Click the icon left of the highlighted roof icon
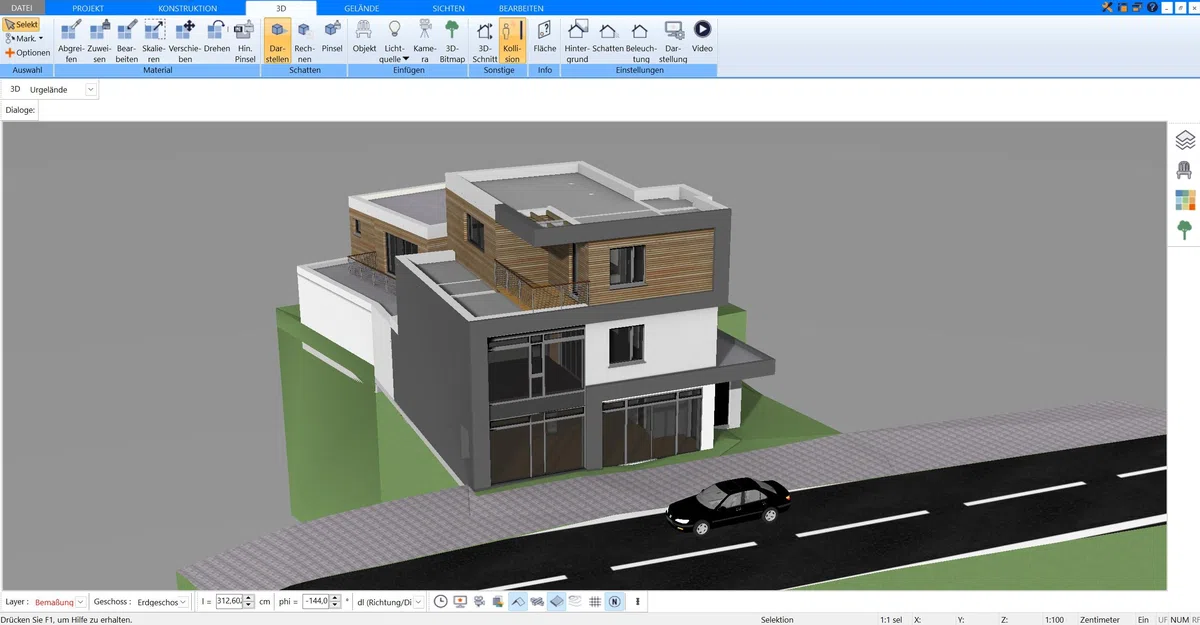The width and height of the screenshot is (1200, 625). pyautogui.click(x=499, y=602)
